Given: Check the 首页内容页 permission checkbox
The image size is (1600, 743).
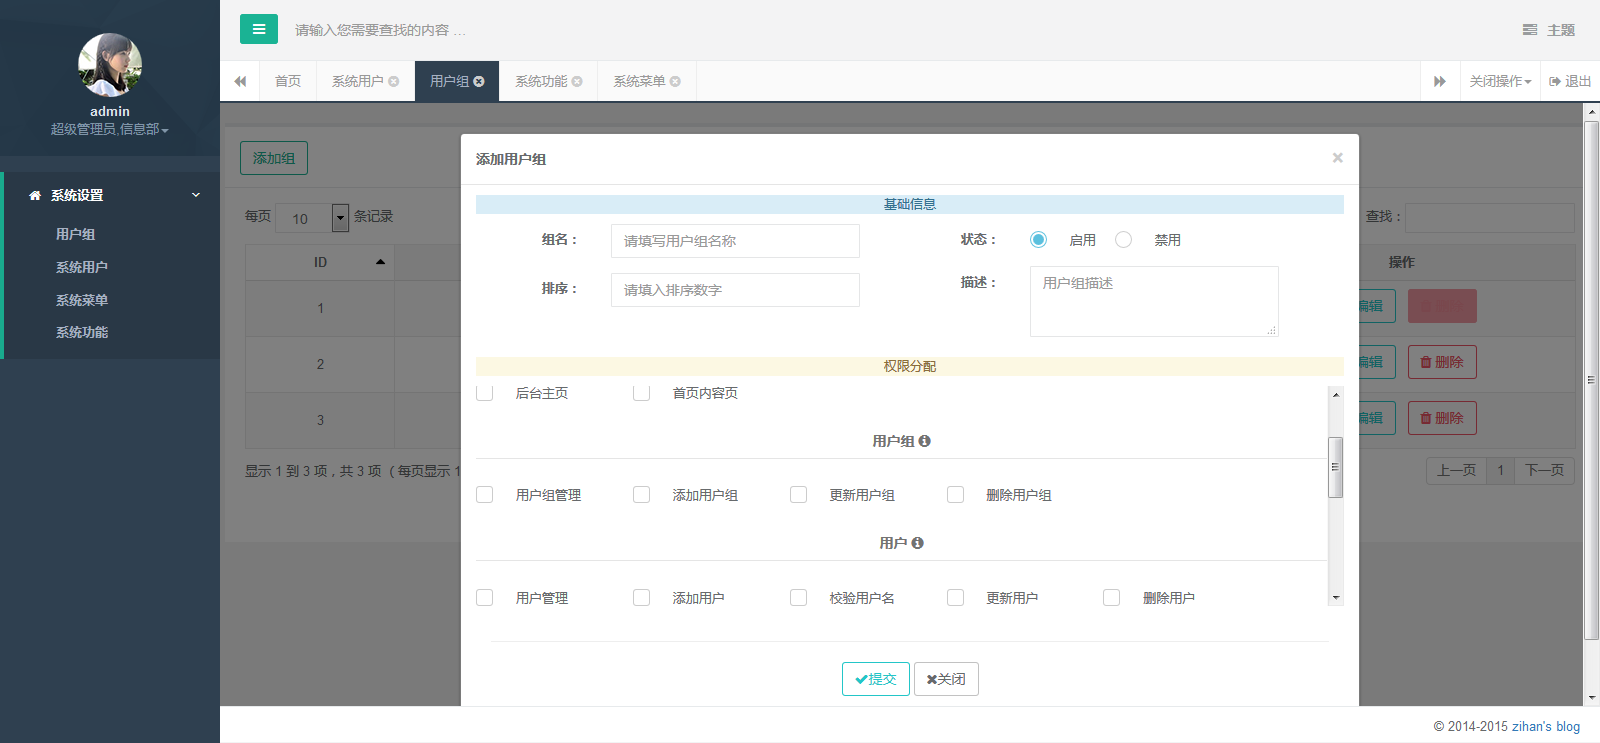Looking at the screenshot, I should [x=642, y=393].
